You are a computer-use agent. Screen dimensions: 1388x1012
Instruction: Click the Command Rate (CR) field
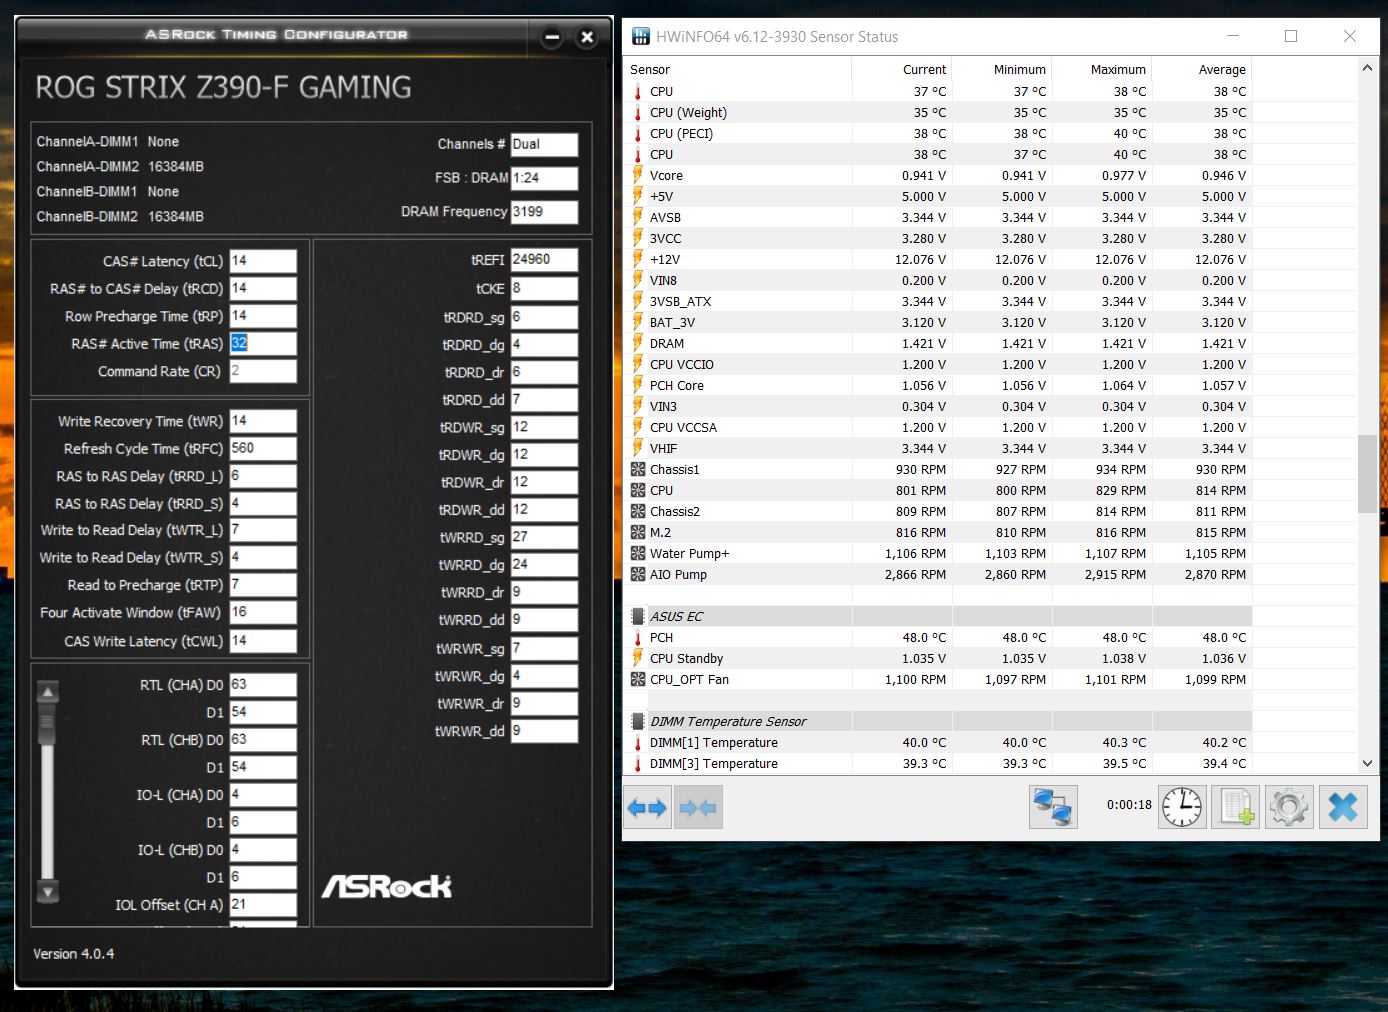coord(263,371)
